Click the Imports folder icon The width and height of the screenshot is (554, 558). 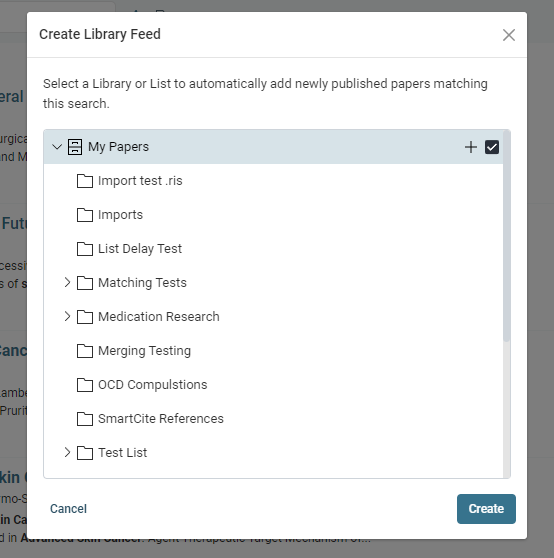[x=85, y=215]
